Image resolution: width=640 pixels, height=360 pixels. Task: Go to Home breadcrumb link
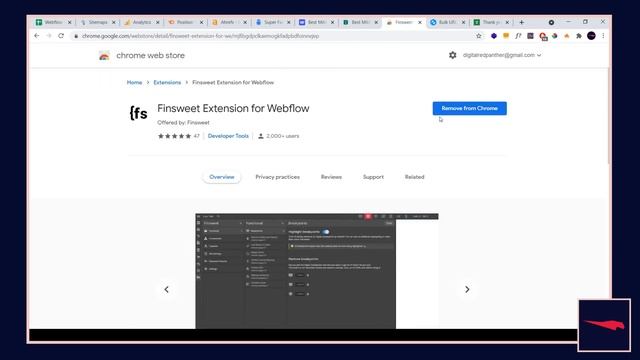point(134,82)
